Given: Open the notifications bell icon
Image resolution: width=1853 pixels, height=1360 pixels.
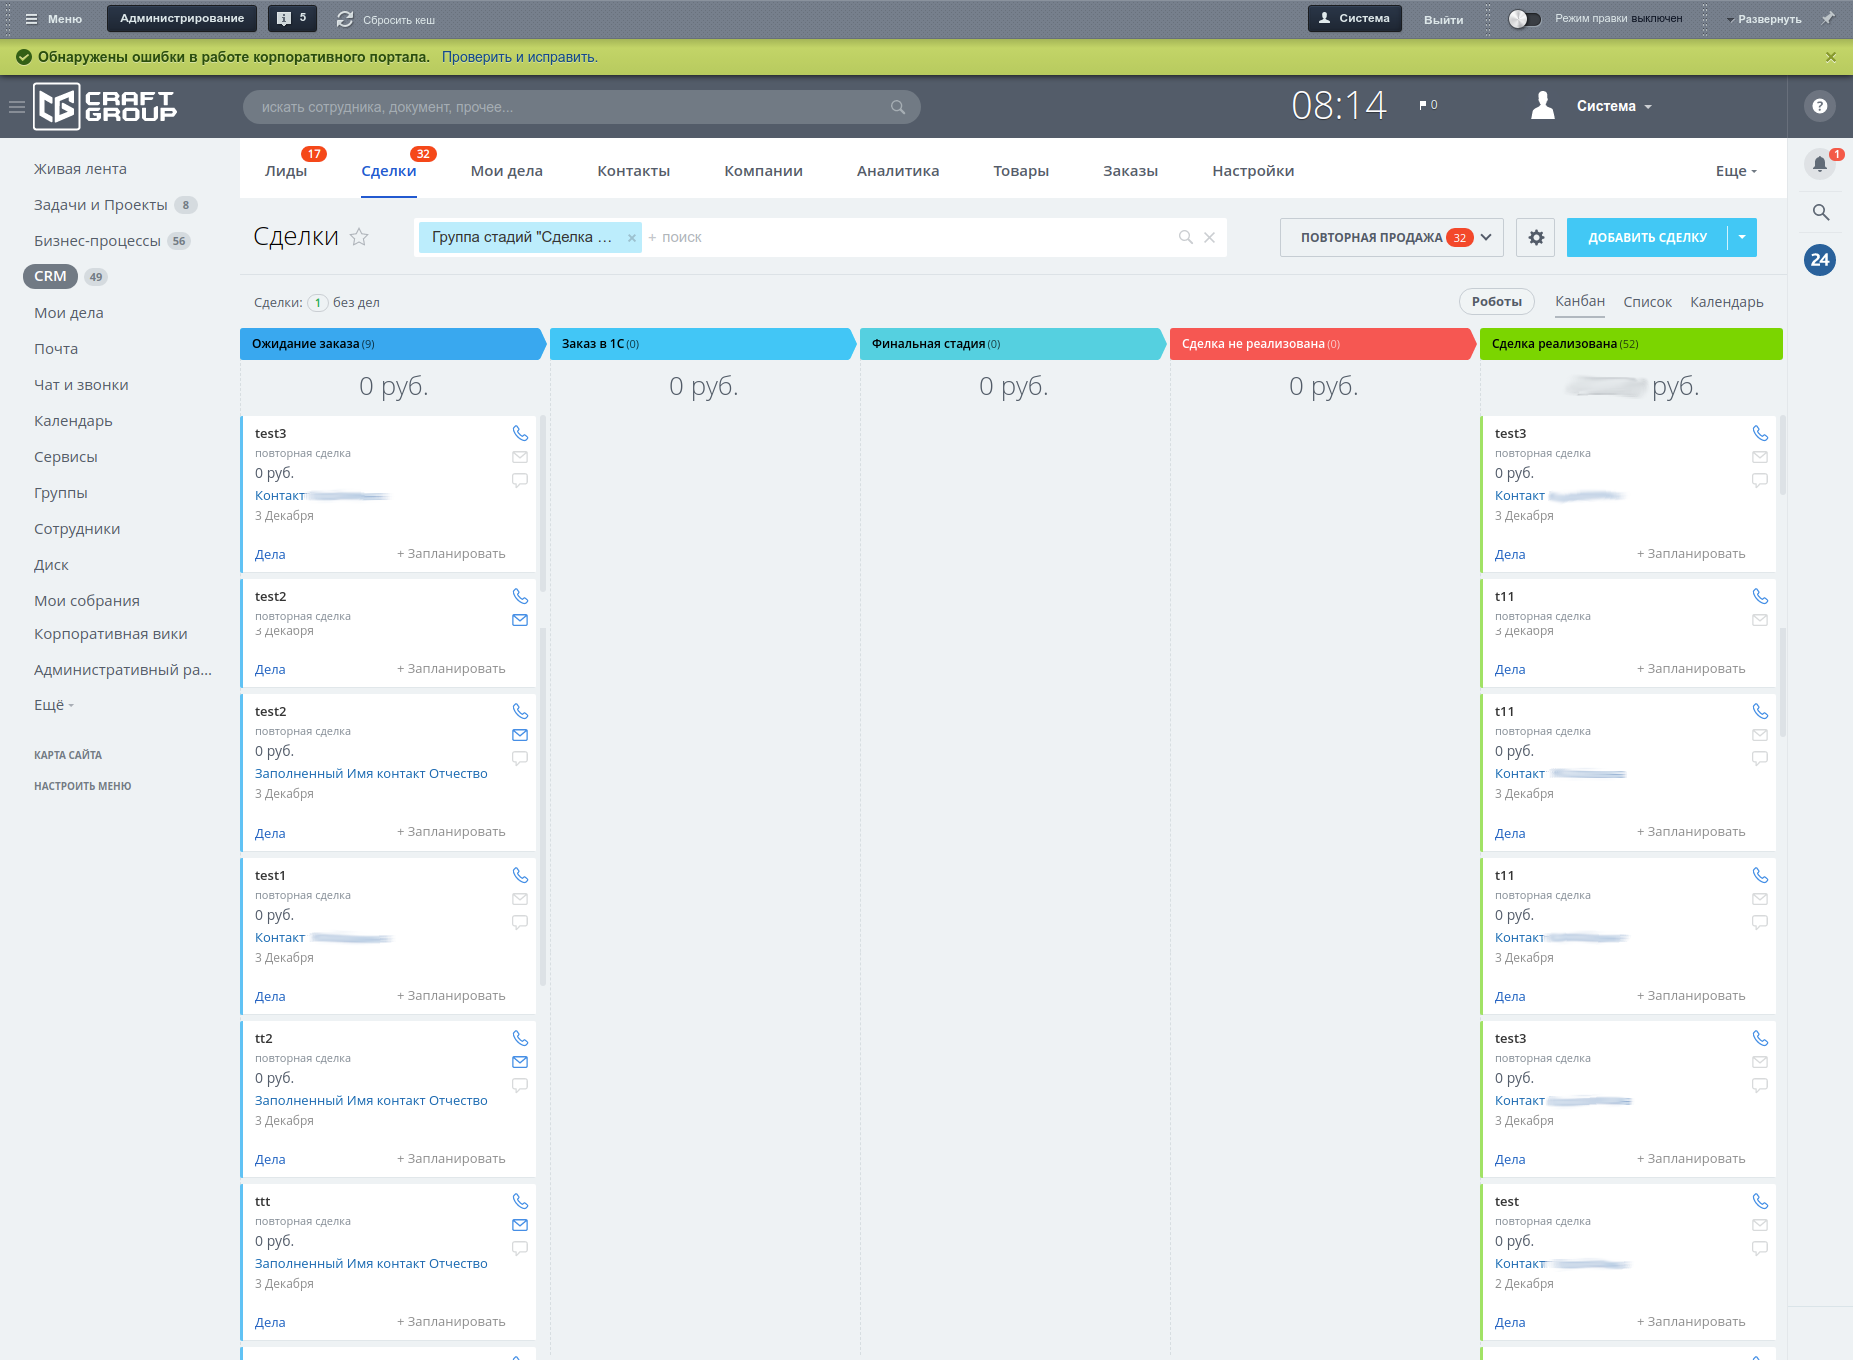Looking at the screenshot, I should [x=1820, y=164].
